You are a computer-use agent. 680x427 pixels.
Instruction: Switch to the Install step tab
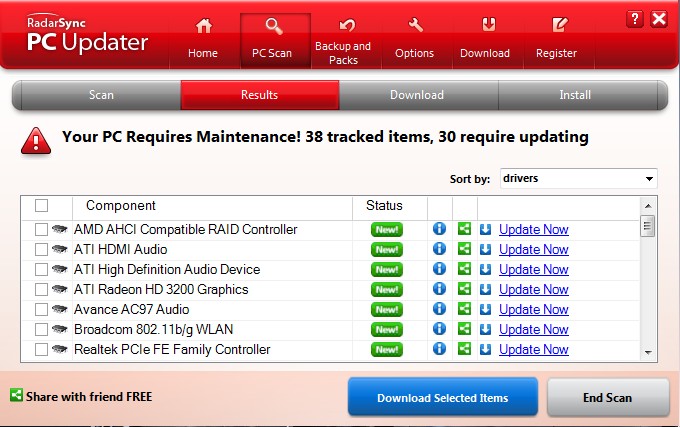pyautogui.click(x=577, y=95)
